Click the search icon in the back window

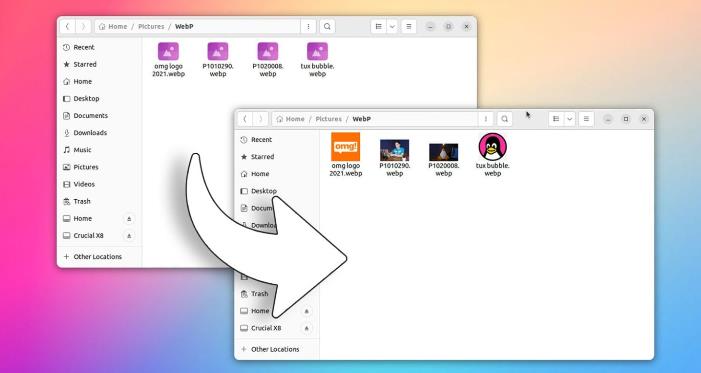pyautogui.click(x=327, y=26)
